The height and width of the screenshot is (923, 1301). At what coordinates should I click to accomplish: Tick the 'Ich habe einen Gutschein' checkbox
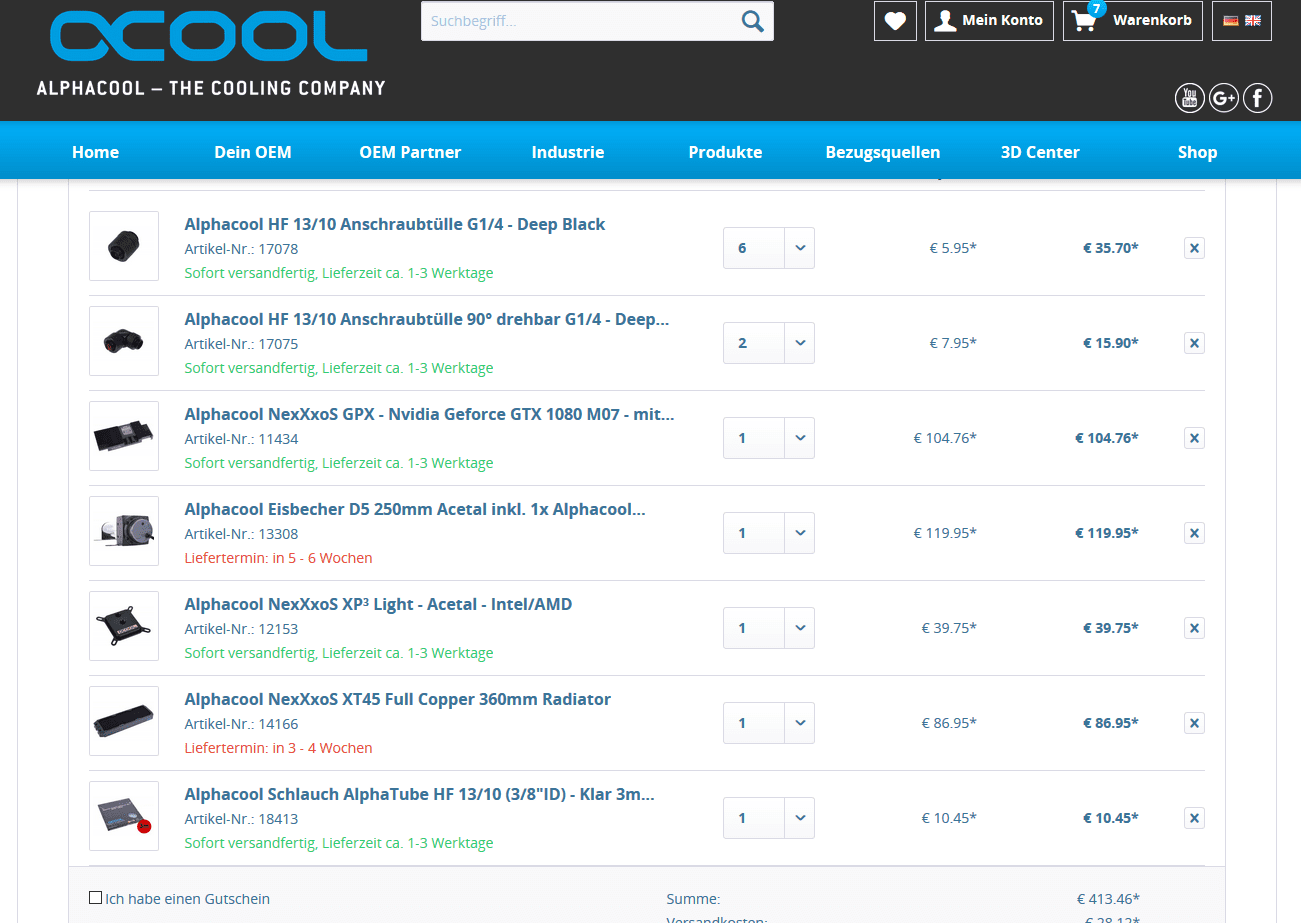point(95,898)
